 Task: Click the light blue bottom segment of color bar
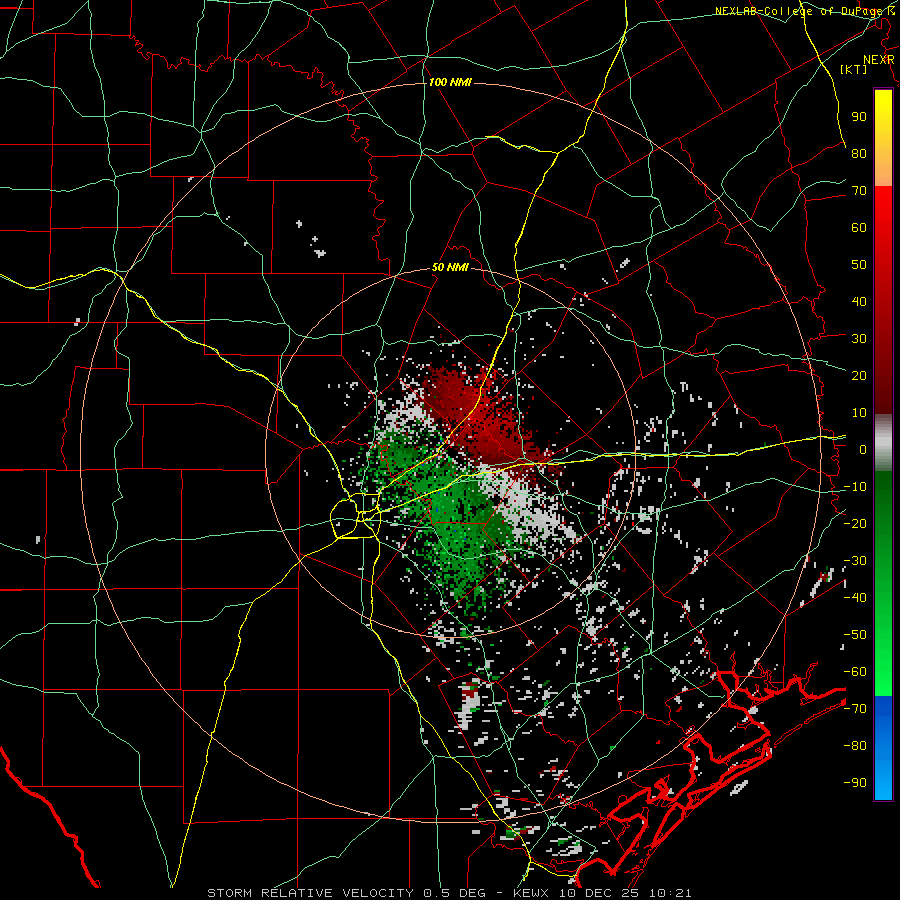tap(883, 781)
